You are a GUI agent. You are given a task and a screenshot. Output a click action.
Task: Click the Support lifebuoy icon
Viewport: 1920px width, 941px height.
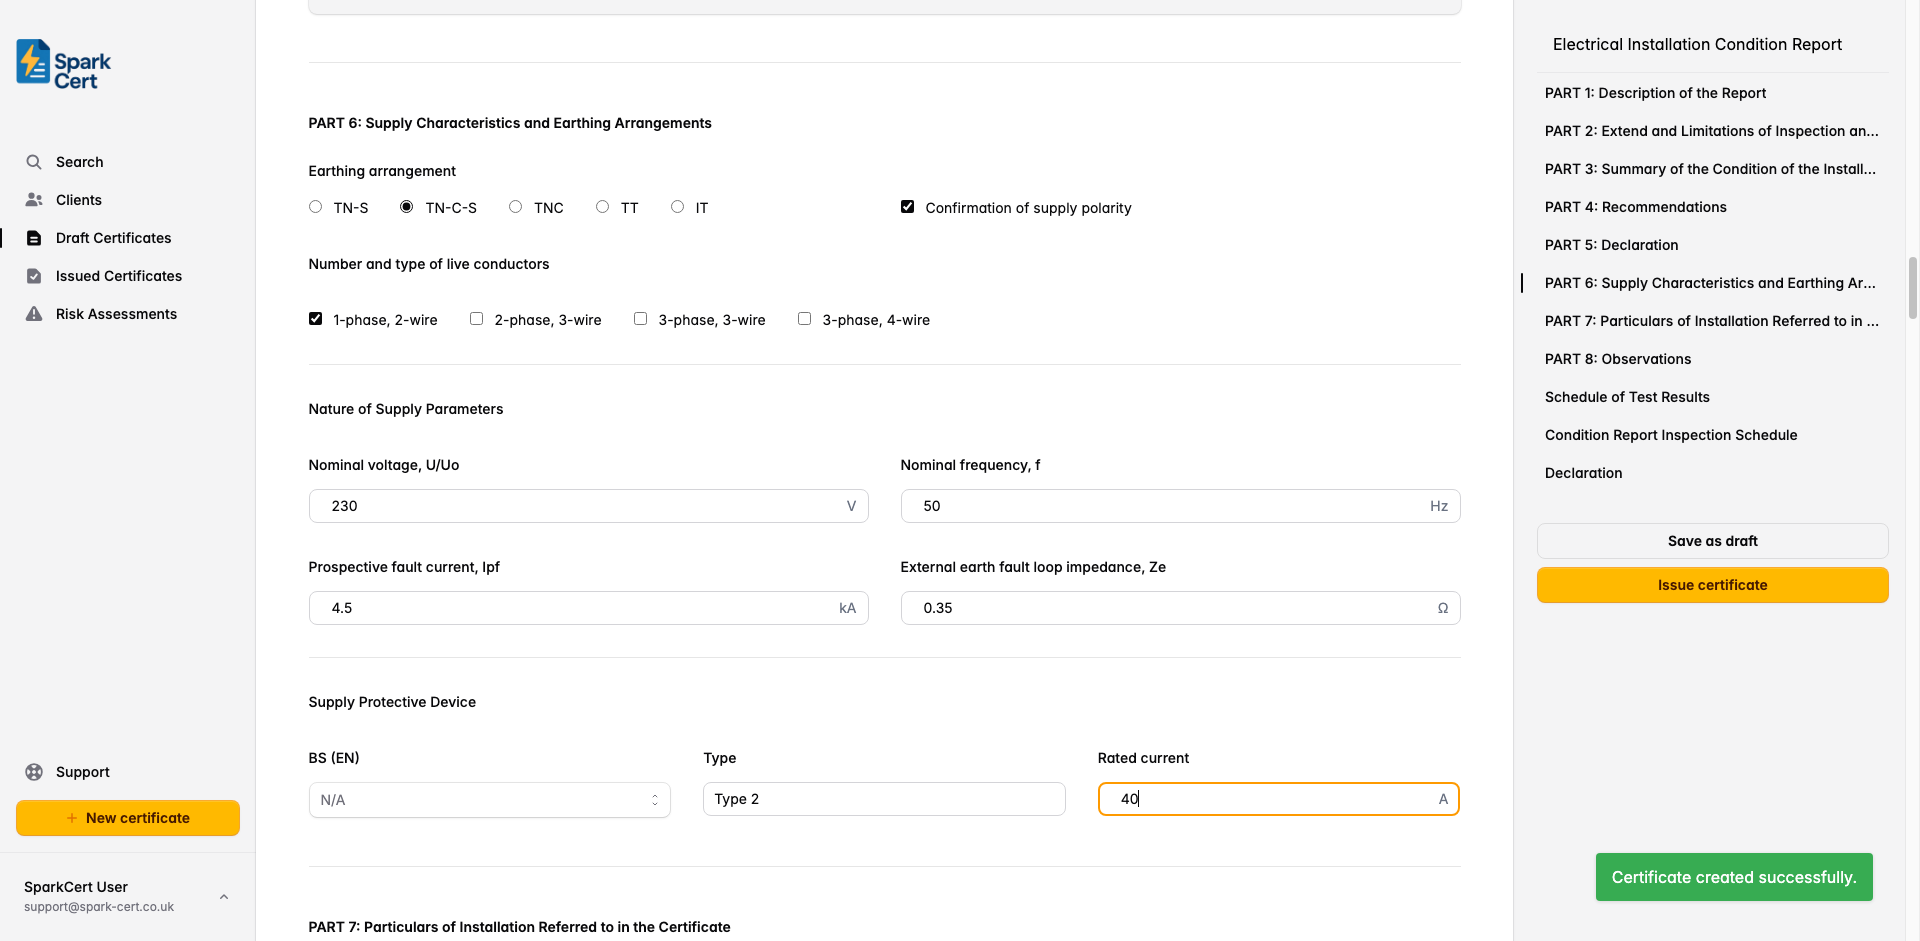pos(34,772)
